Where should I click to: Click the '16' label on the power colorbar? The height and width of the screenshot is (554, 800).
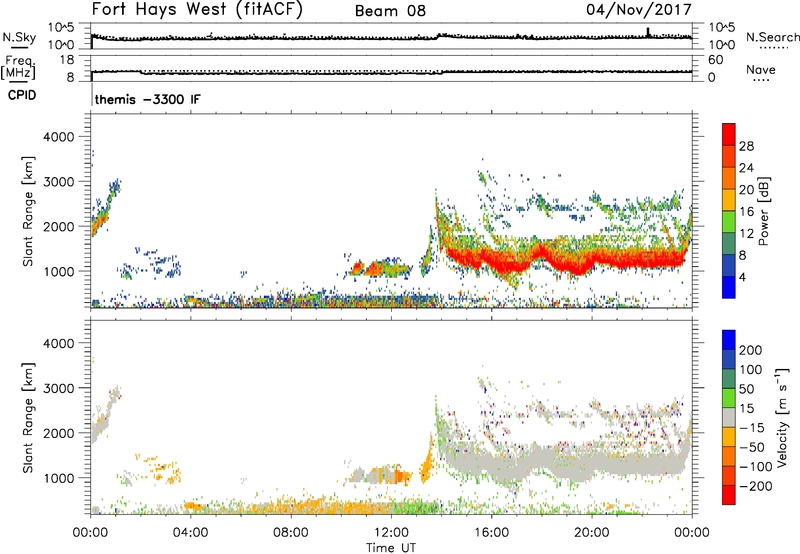746,212
